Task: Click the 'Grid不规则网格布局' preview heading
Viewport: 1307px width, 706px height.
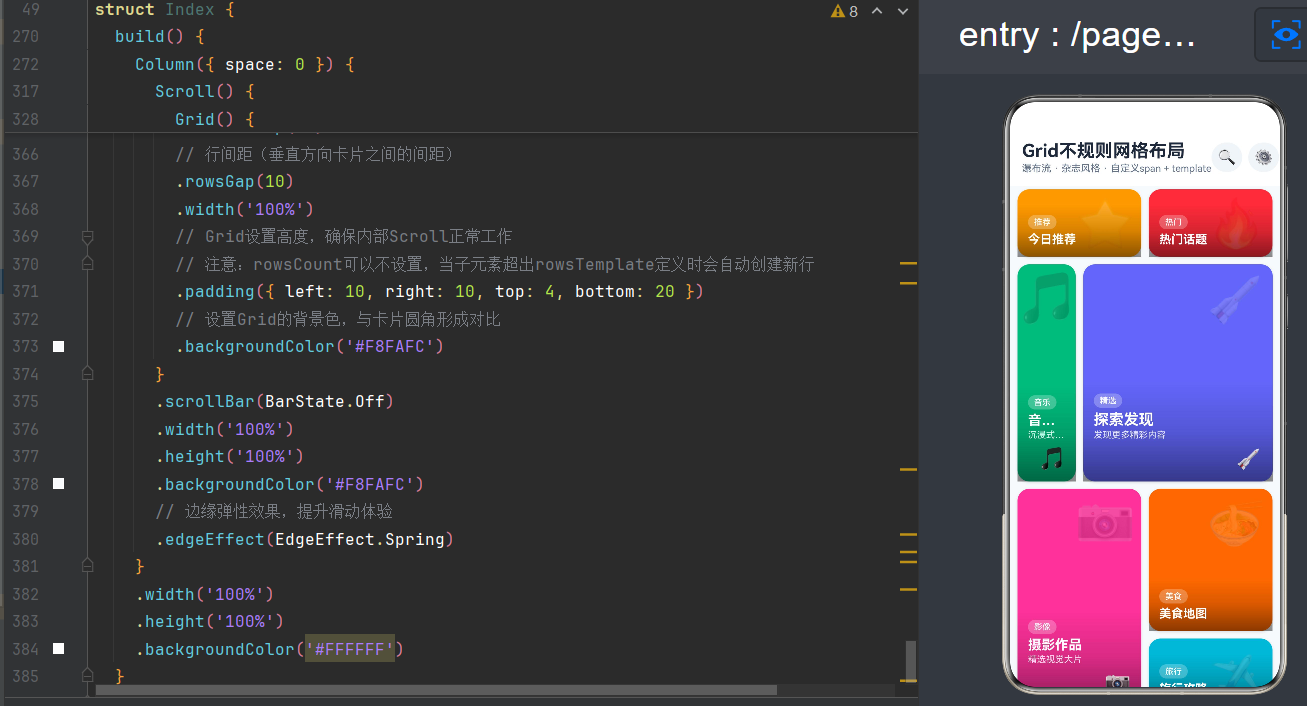Action: coord(1103,150)
